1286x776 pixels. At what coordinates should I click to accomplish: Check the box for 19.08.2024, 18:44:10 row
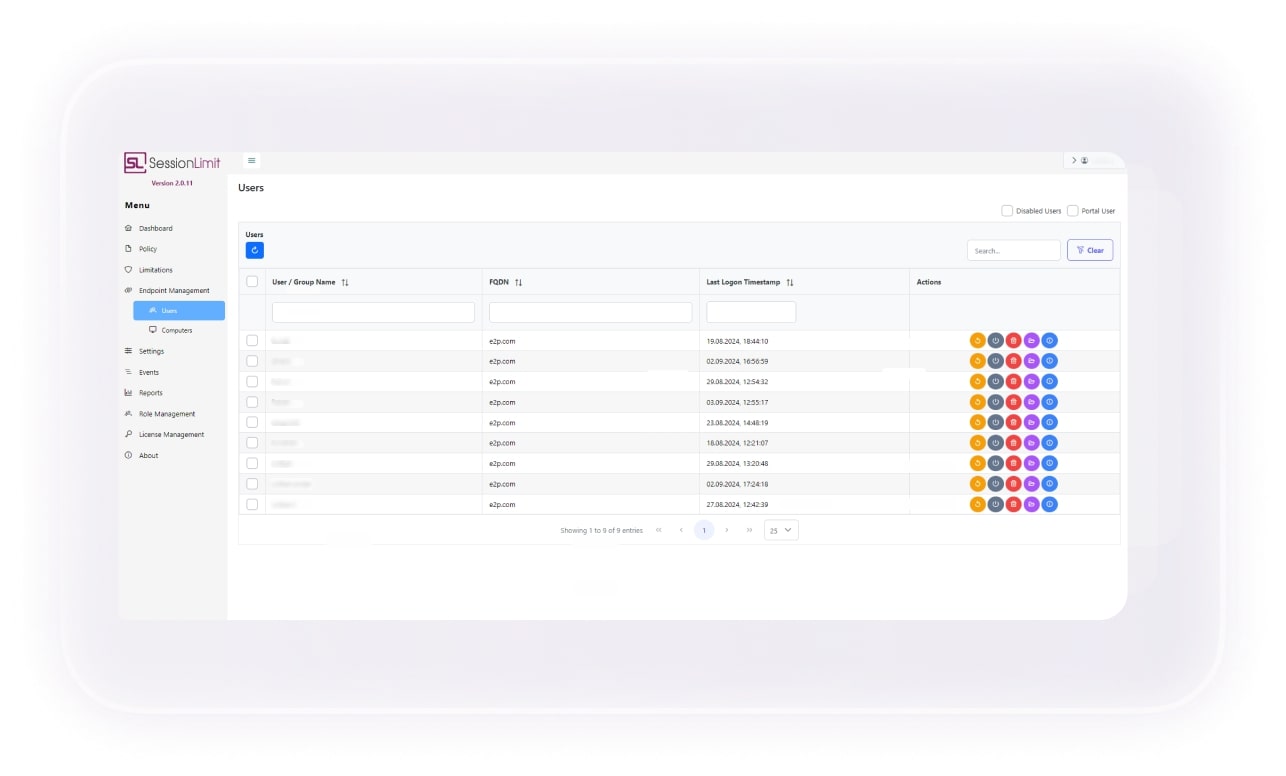[x=252, y=341]
